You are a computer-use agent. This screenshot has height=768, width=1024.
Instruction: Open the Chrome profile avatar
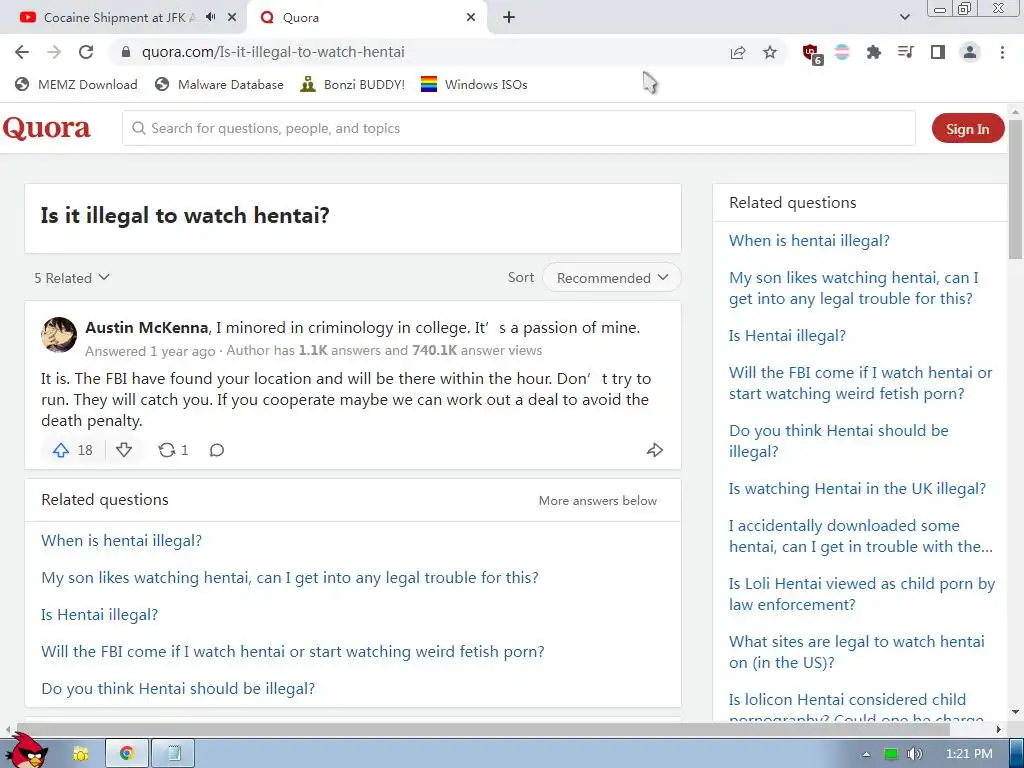pos(970,52)
